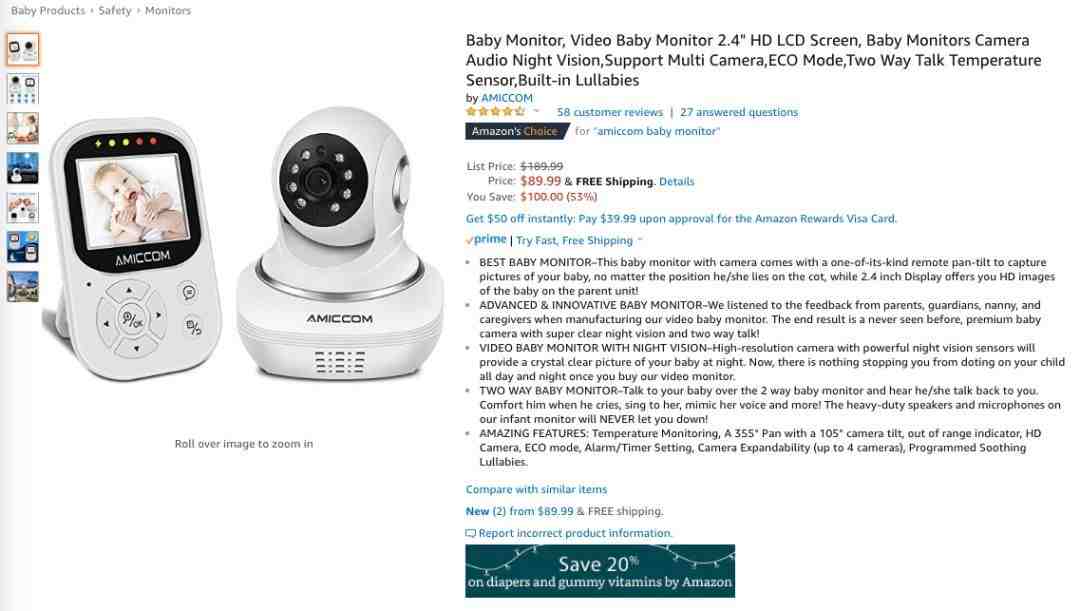The height and width of the screenshot is (611, 1080).
Task: Expand the Try Fast, Free Shipping dropdown
Action: coord(640,240)
